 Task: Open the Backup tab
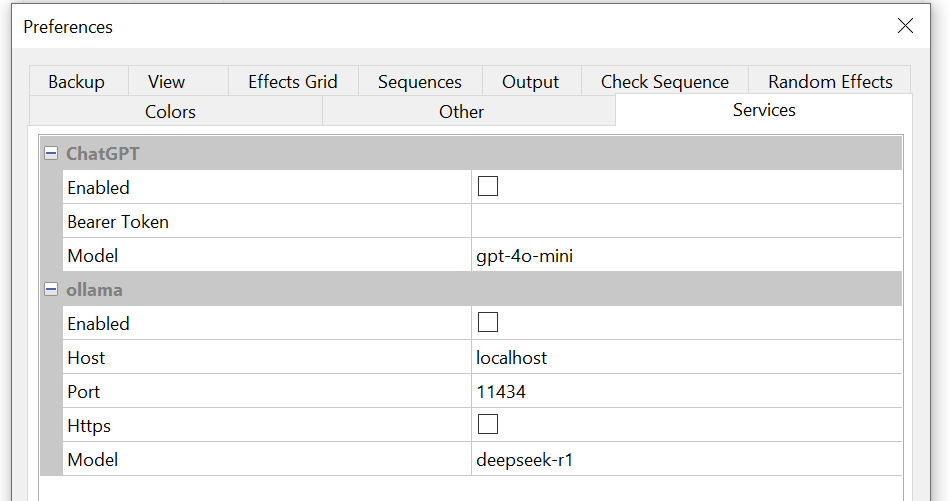tap(78, 81)
